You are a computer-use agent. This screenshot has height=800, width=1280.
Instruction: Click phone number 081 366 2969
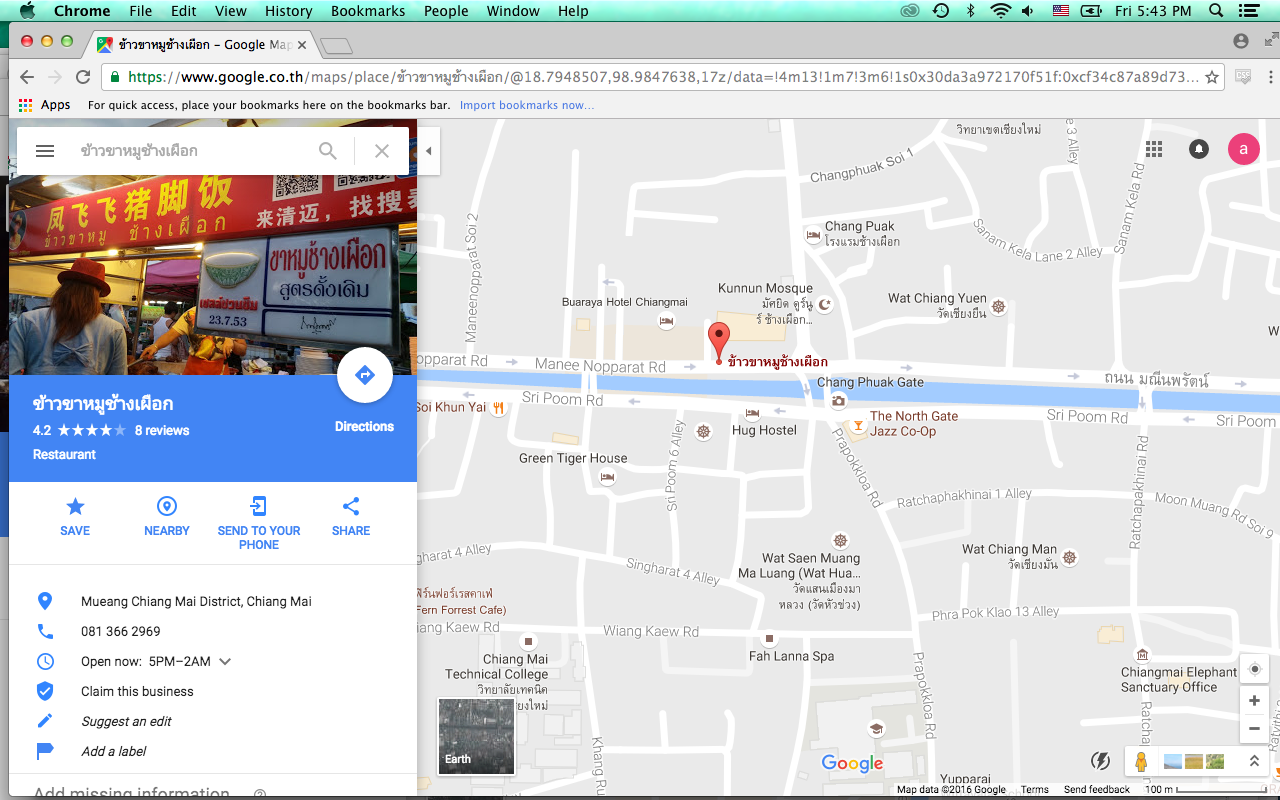121,631
